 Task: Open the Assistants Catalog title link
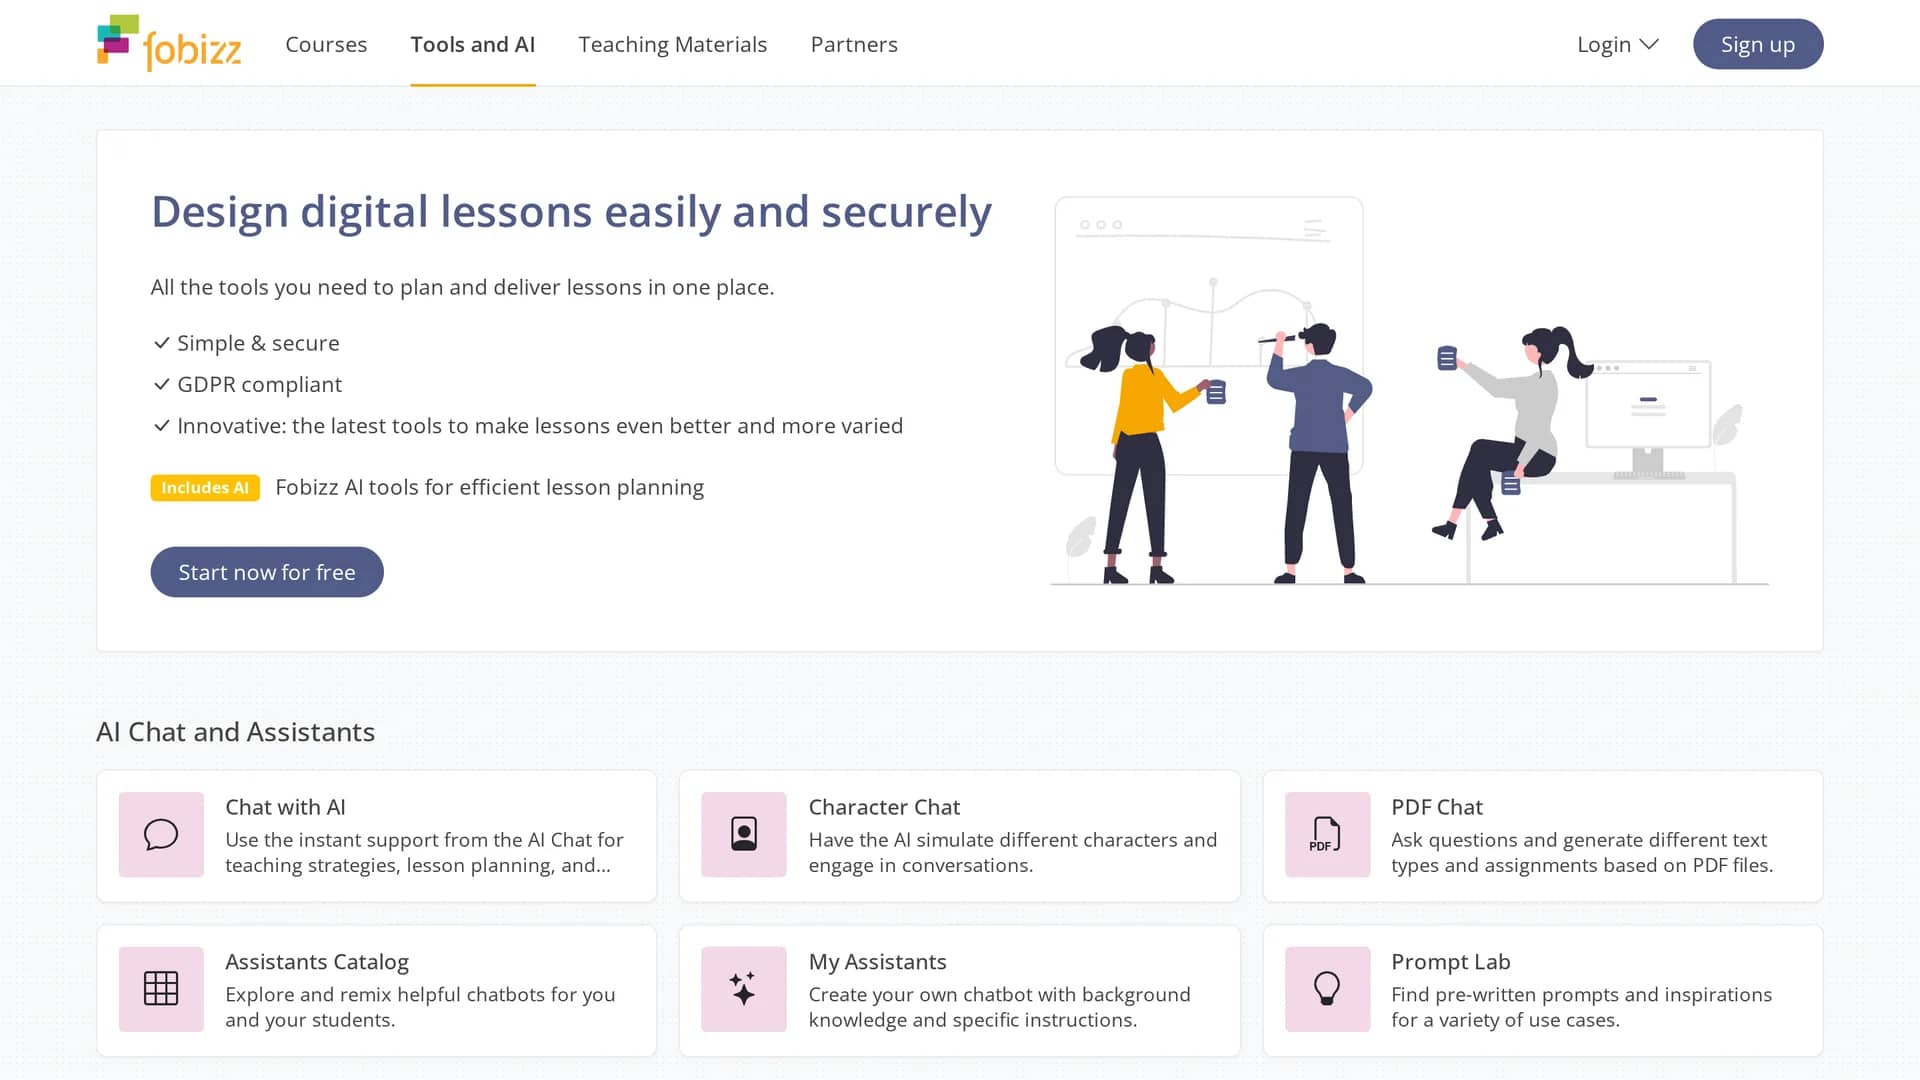coord(317,962)
